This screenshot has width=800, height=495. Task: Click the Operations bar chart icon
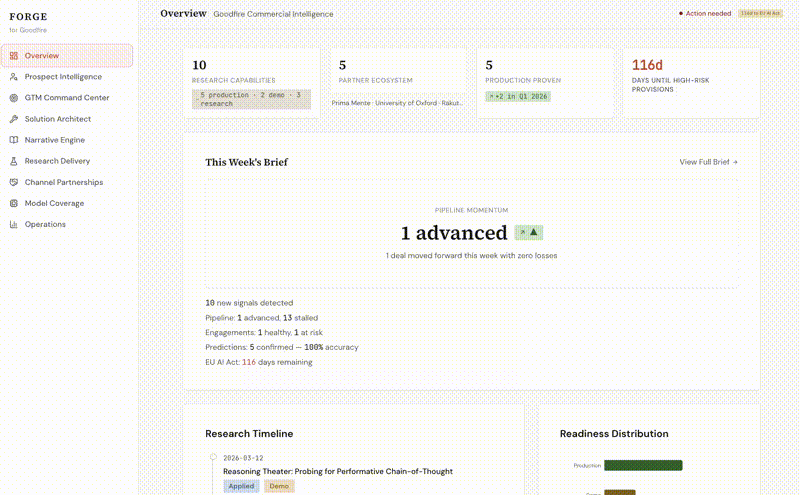(x=14, y=224)
